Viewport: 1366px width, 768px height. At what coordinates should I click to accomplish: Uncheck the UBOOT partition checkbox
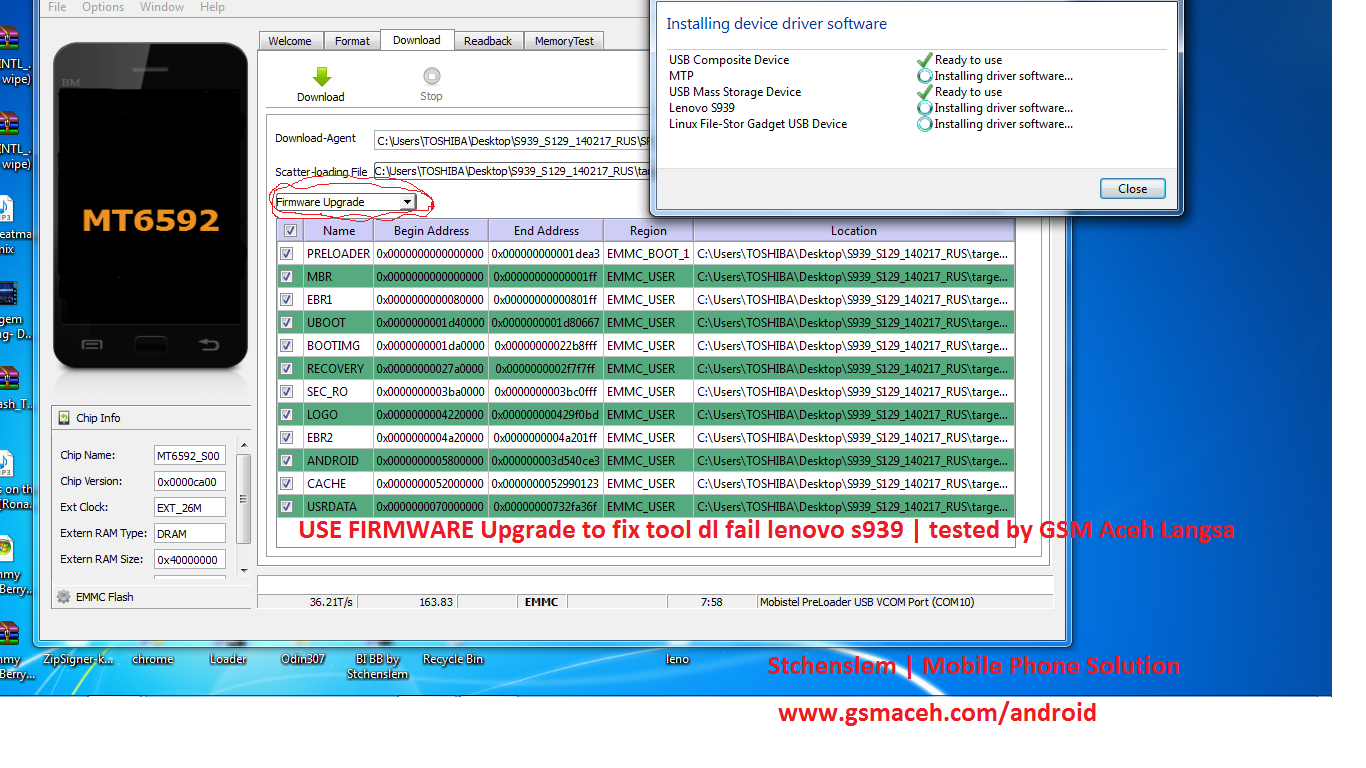[x=287, y=323]
